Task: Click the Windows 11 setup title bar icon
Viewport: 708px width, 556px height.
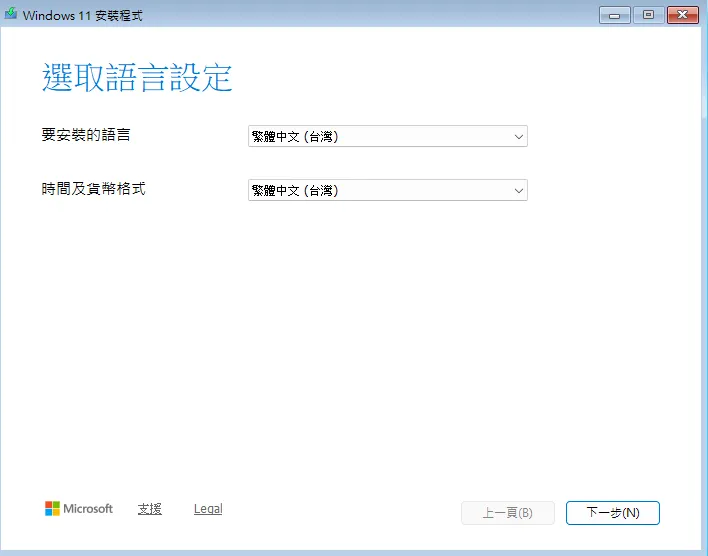Action: click(10, 14)
